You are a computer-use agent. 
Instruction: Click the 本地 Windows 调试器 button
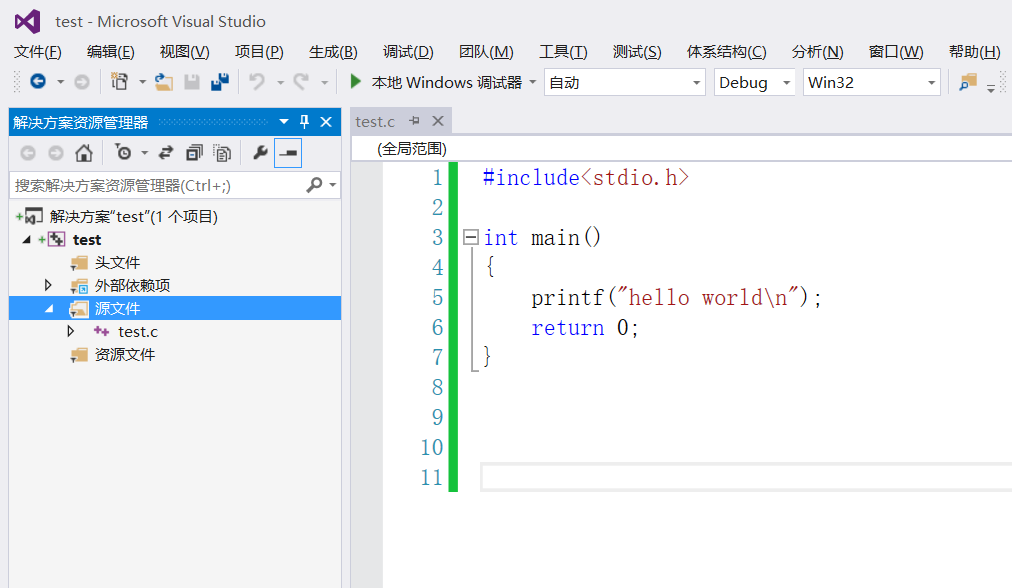click(x=447, y=83)
